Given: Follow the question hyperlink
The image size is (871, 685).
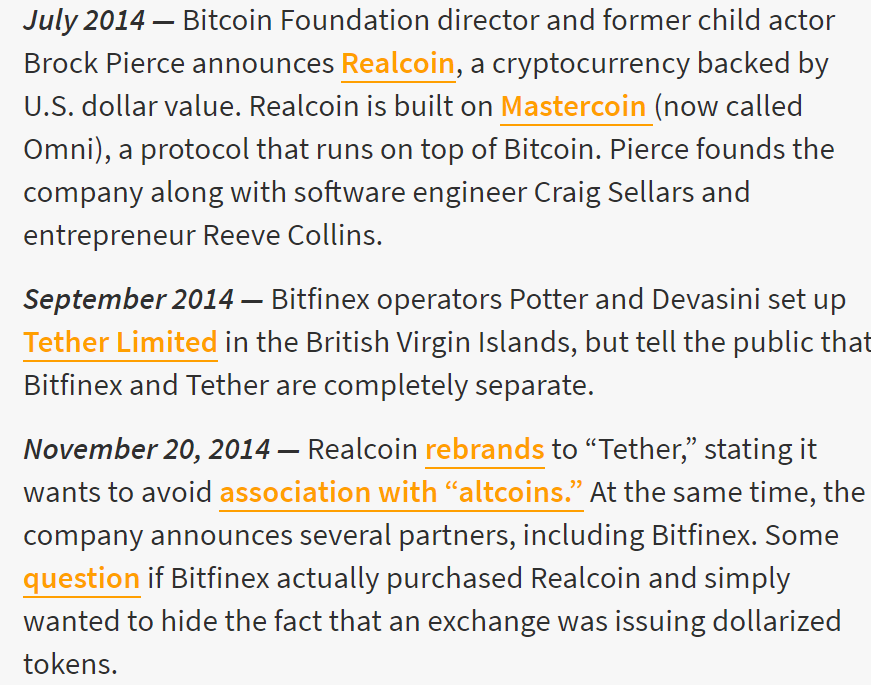Looking at the screenshot, I should point(82,579).
